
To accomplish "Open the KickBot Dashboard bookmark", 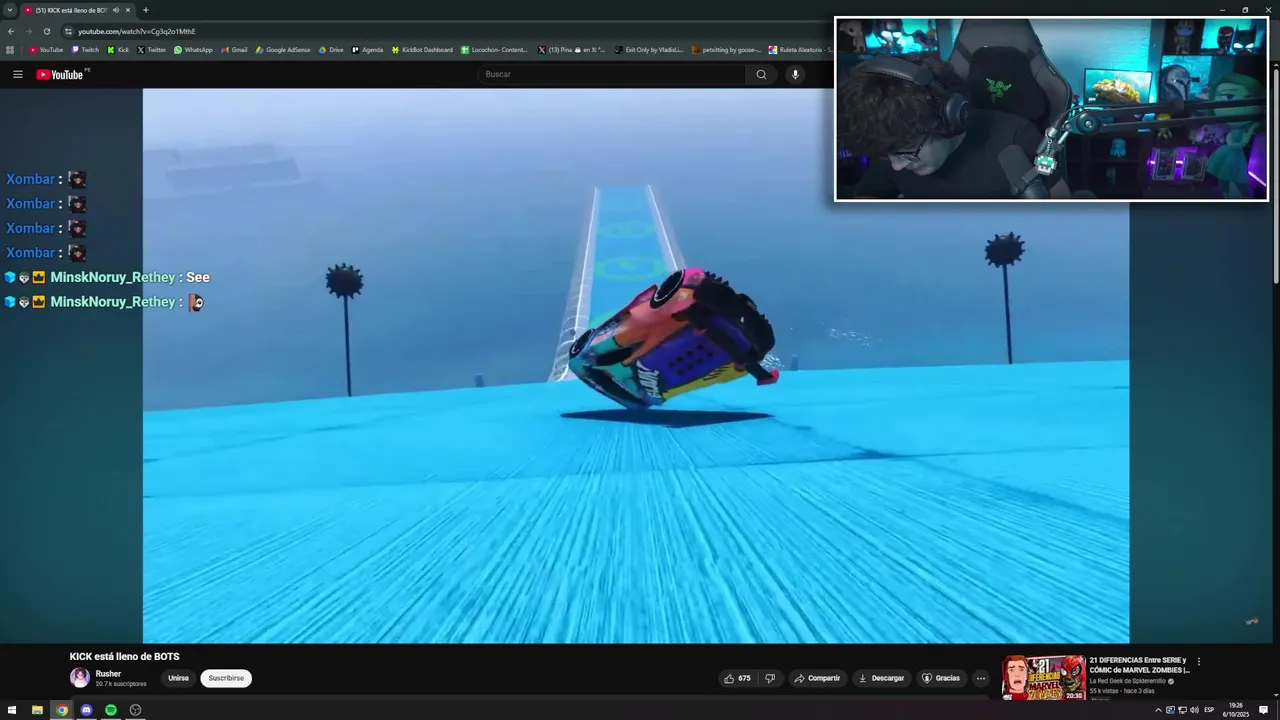I will 422,49.
